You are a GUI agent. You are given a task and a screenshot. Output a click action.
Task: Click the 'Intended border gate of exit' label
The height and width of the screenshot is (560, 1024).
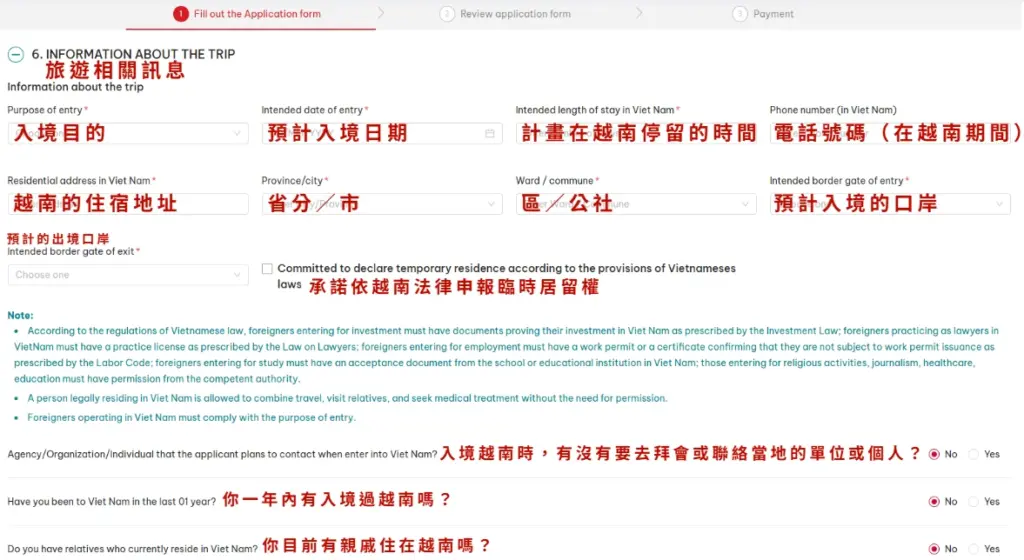(x=71, y=251)
